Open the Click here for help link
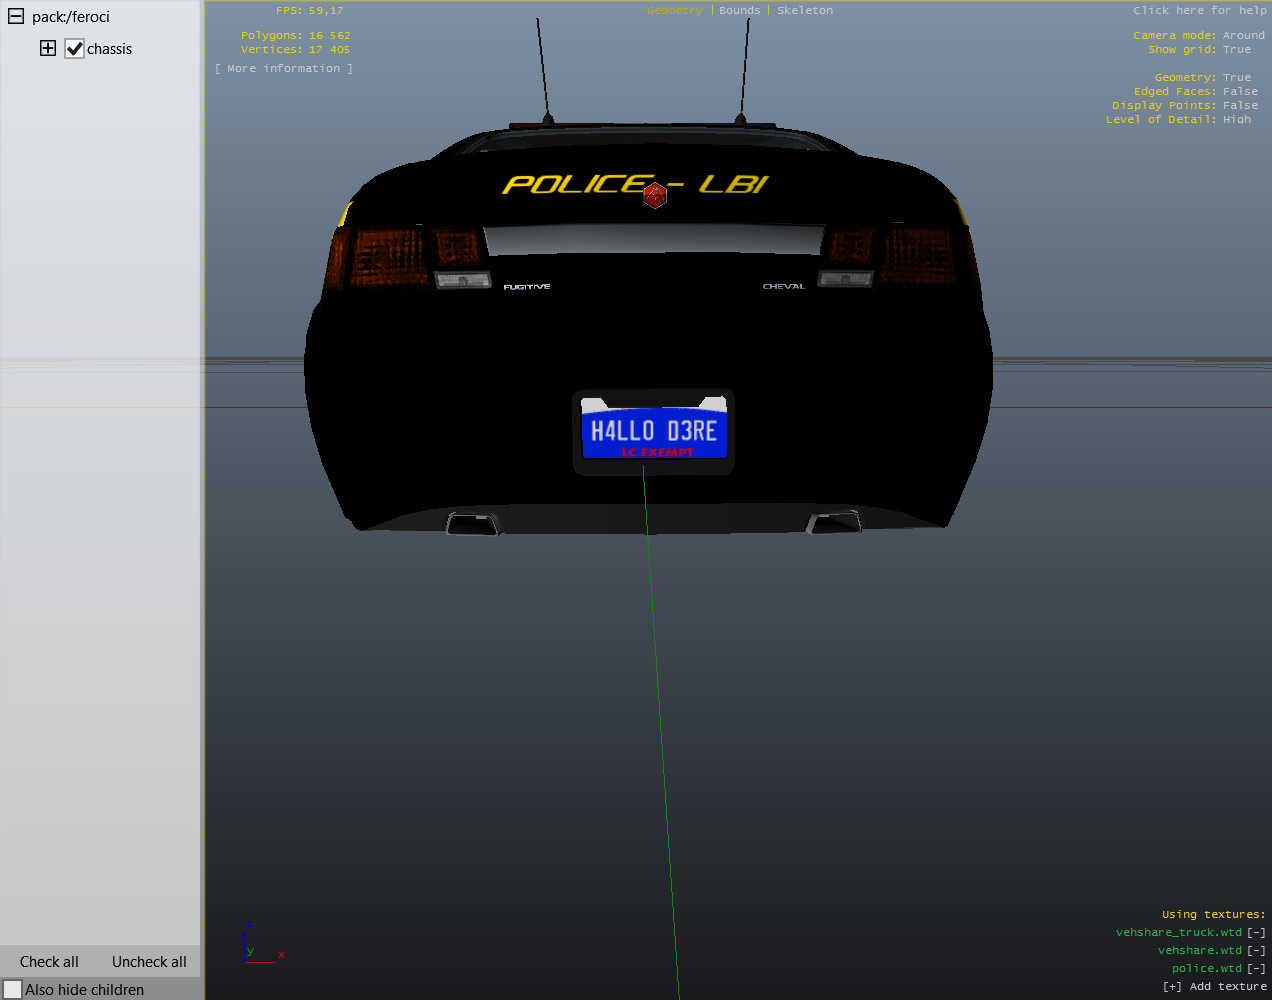 coord(1199,11)
